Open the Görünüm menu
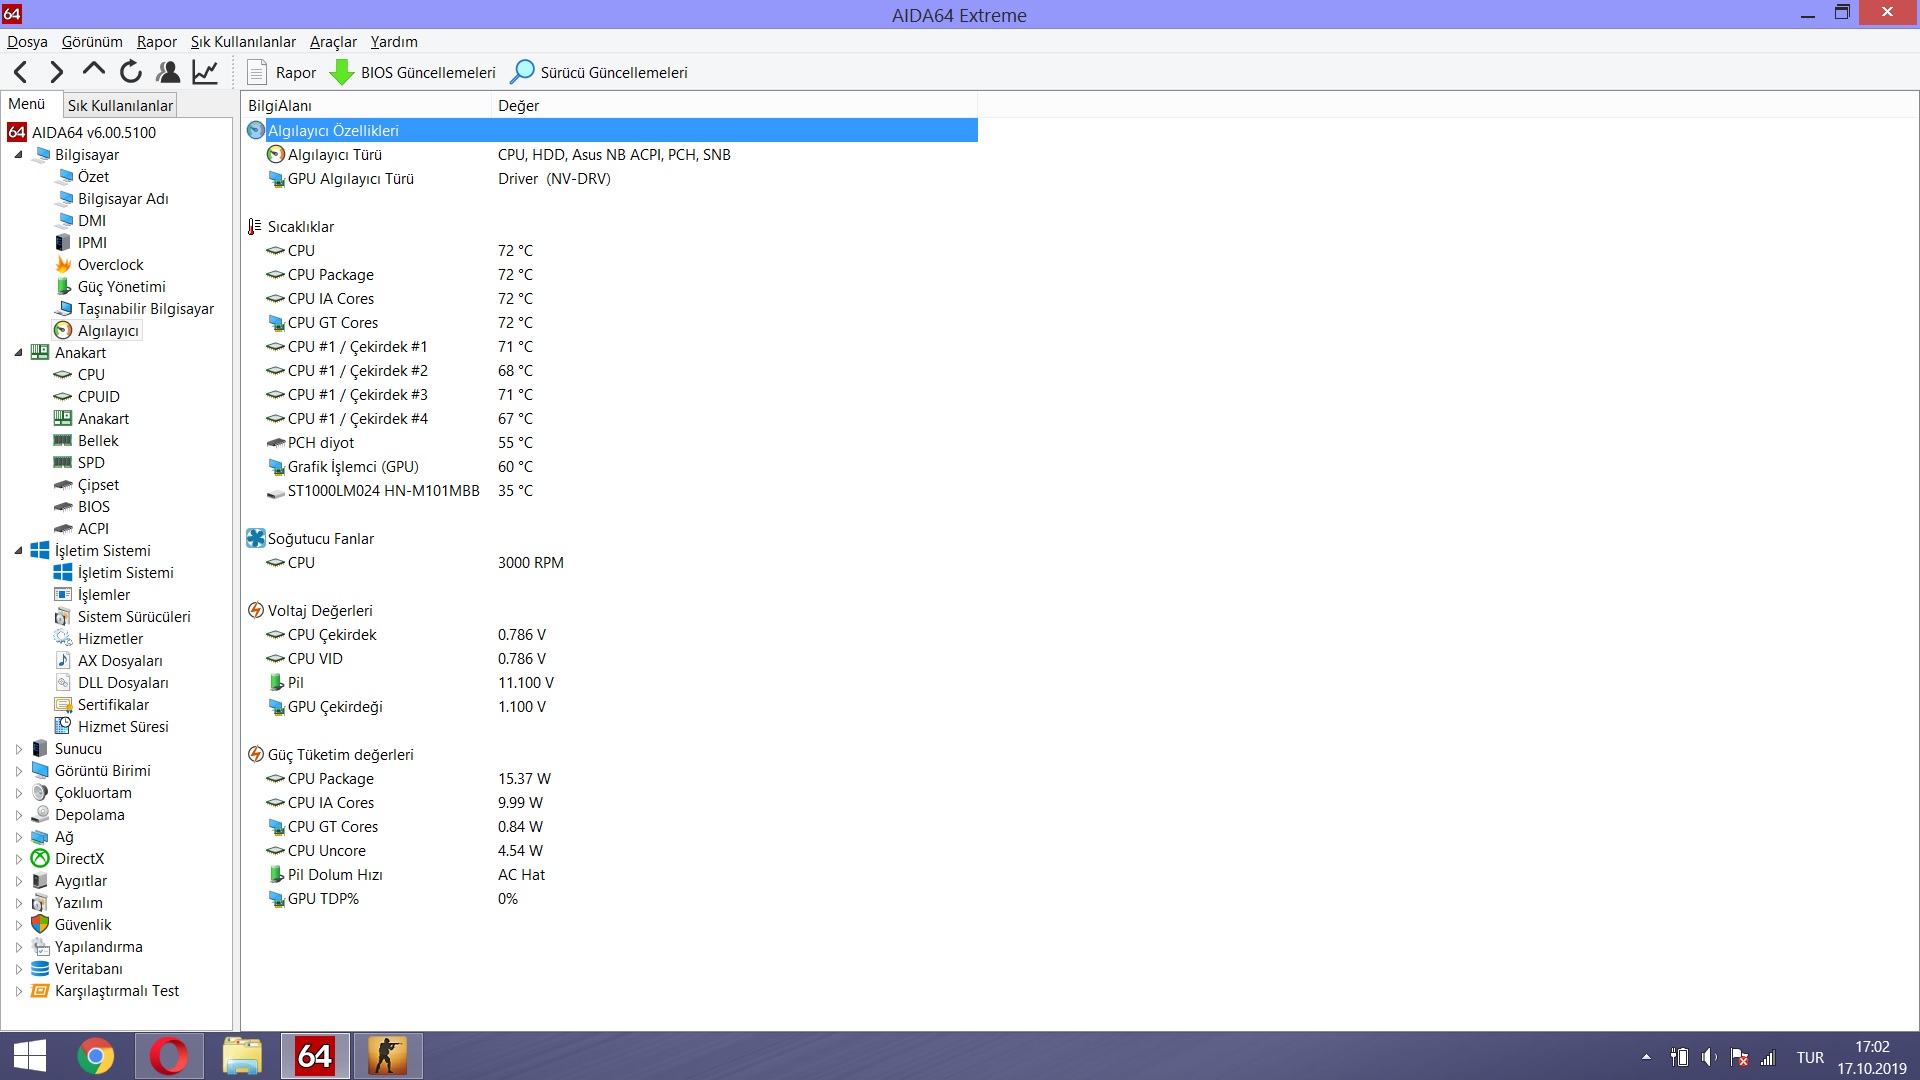 coord(92,42)
